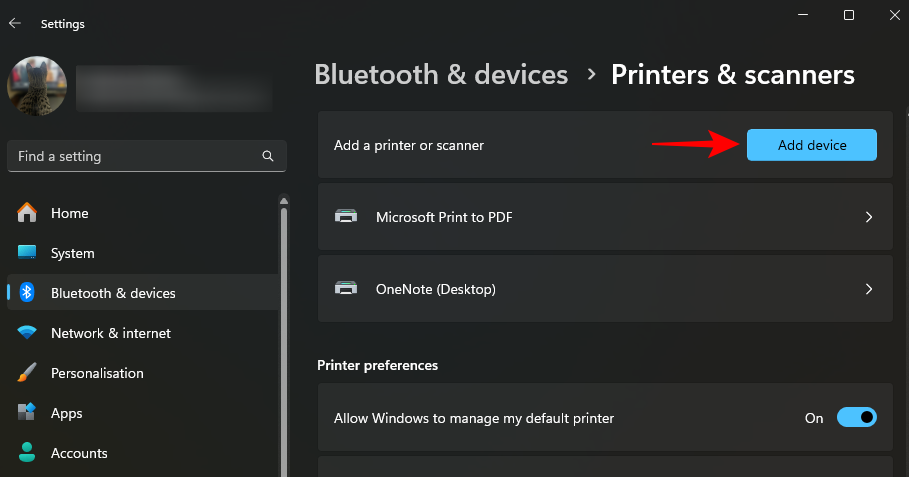Click the OneNote (Desktop) printer icon
909x477 pixels.
point(346,289)
